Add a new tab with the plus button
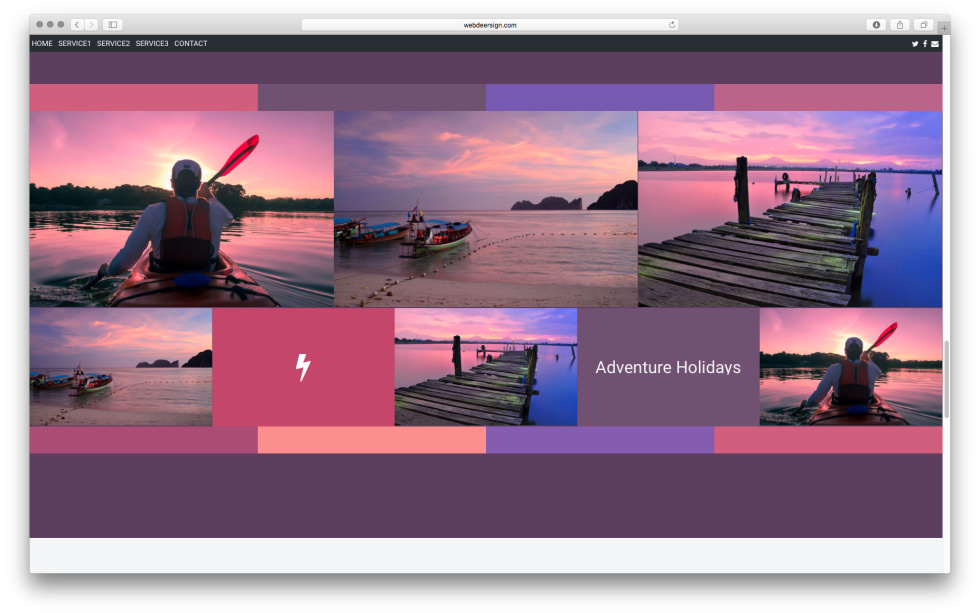The width and height of the screenshot is (980, 613). point(944,28)
